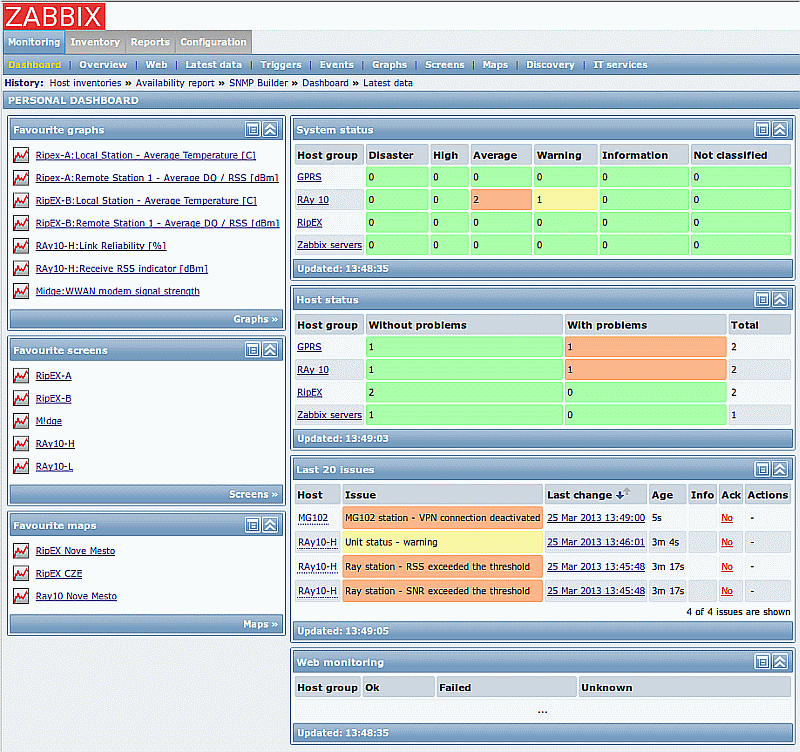Image resolution: width=800 pixels, height=752 pixels.
Task: Switch to the Configuration tab
Action: (213, 42)
